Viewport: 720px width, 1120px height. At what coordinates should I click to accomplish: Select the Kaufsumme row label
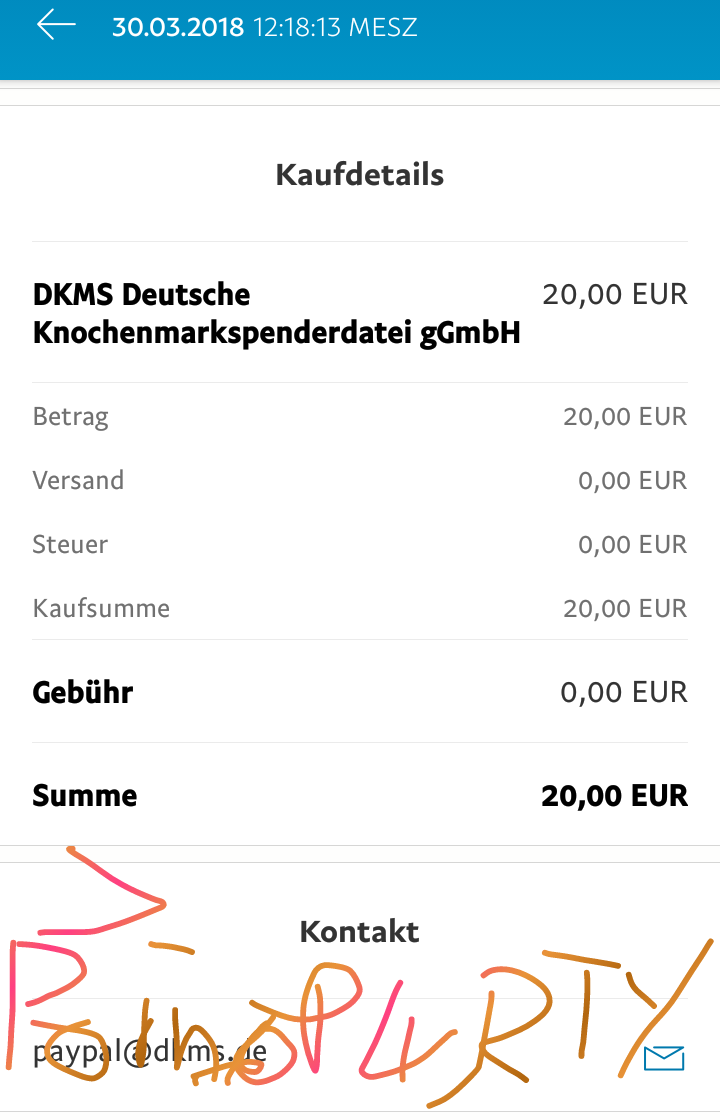tap(101, 609)
